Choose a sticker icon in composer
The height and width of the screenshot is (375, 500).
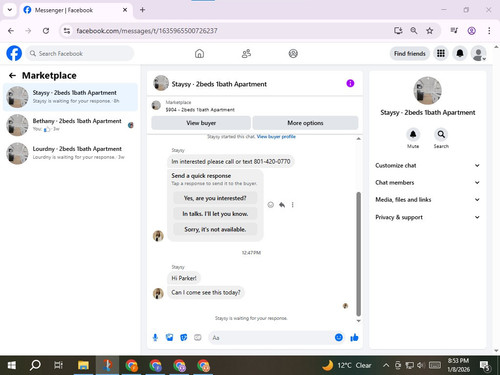[184, 338]
